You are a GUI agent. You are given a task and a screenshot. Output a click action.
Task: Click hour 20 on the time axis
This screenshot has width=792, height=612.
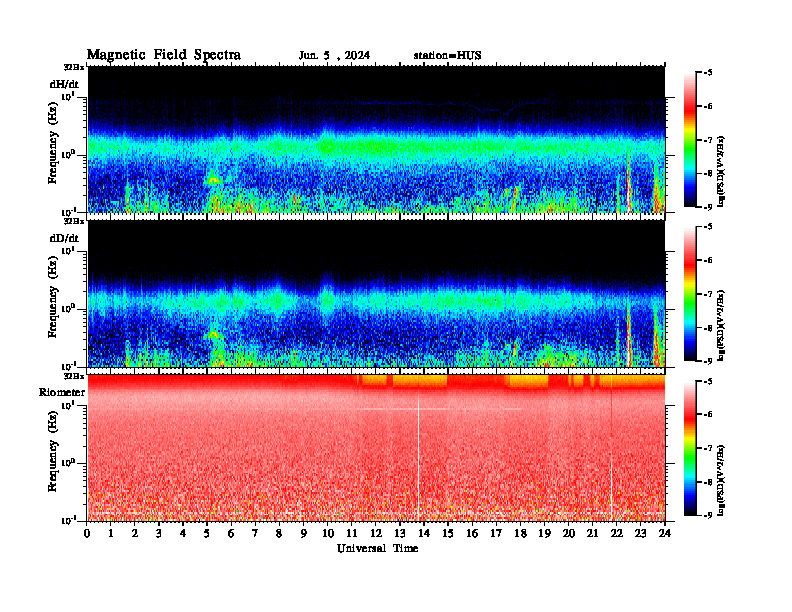coord(569,533)
